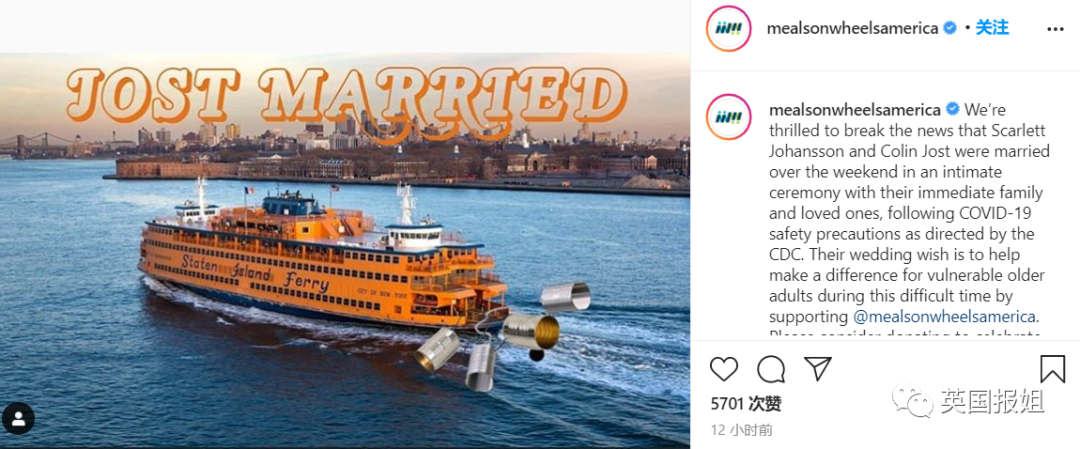Follow the account via 关注 link
The height and width of the screenshot is (449, 1080).
click(x=993, y=28)
